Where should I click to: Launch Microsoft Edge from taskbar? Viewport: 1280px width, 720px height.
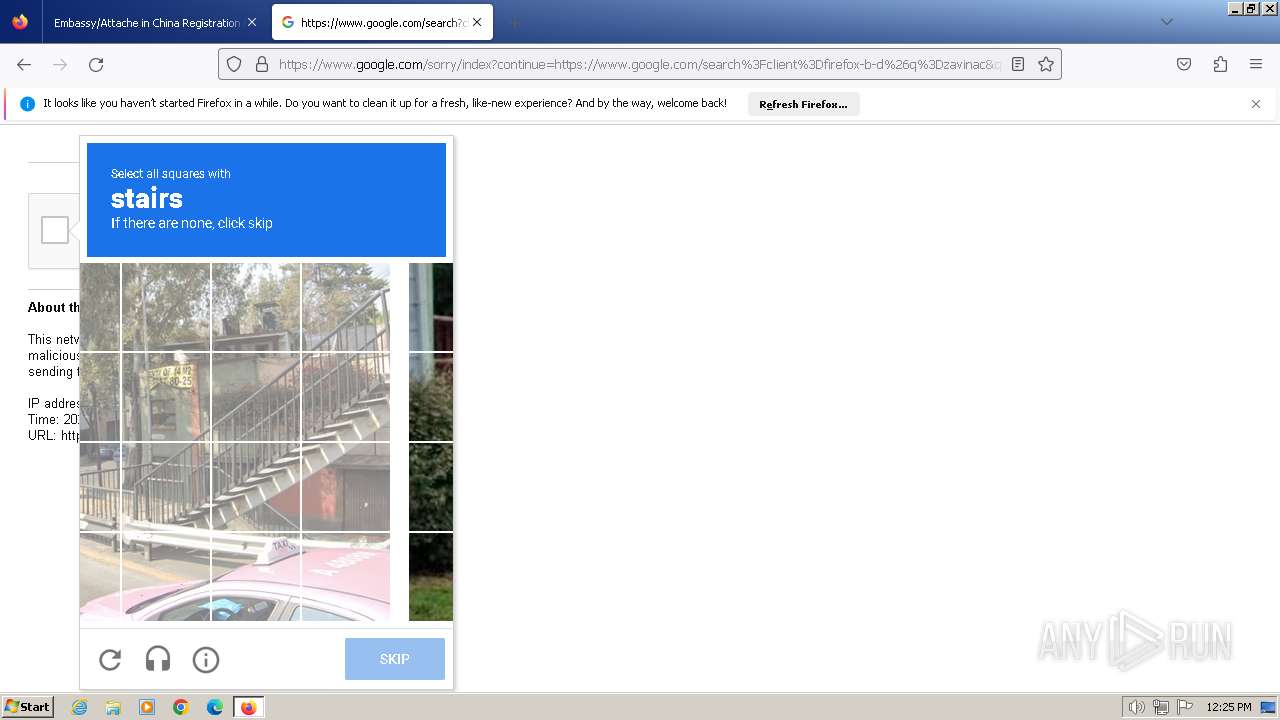point(215,707)
